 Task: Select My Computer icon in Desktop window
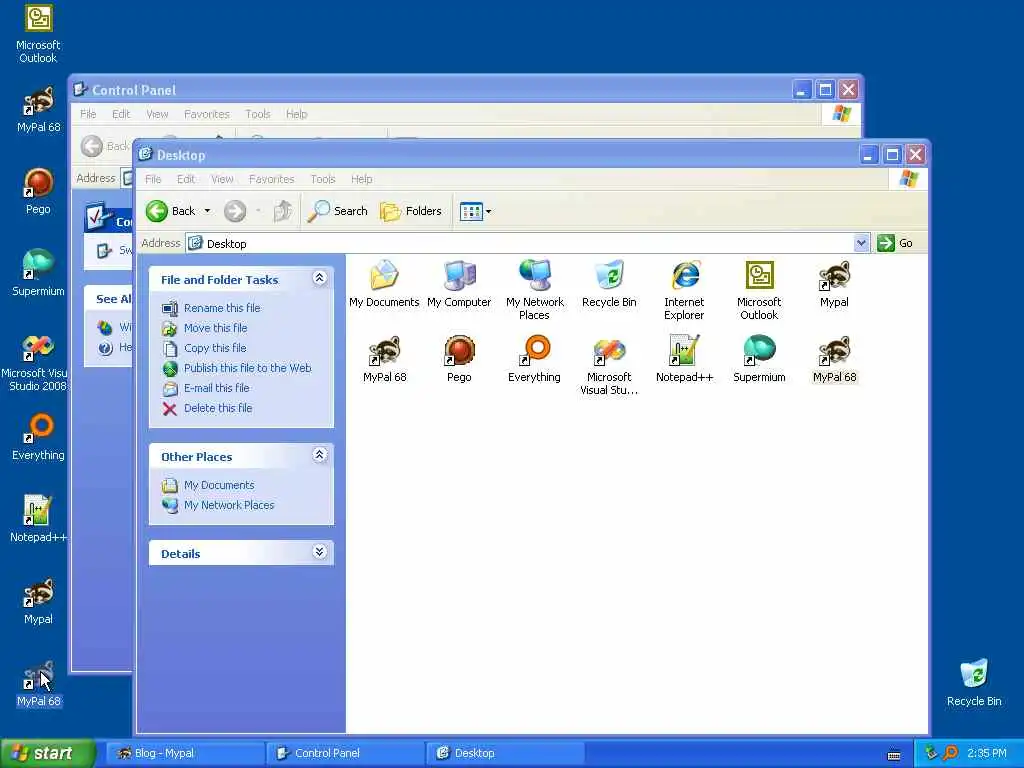pos(459,283)
